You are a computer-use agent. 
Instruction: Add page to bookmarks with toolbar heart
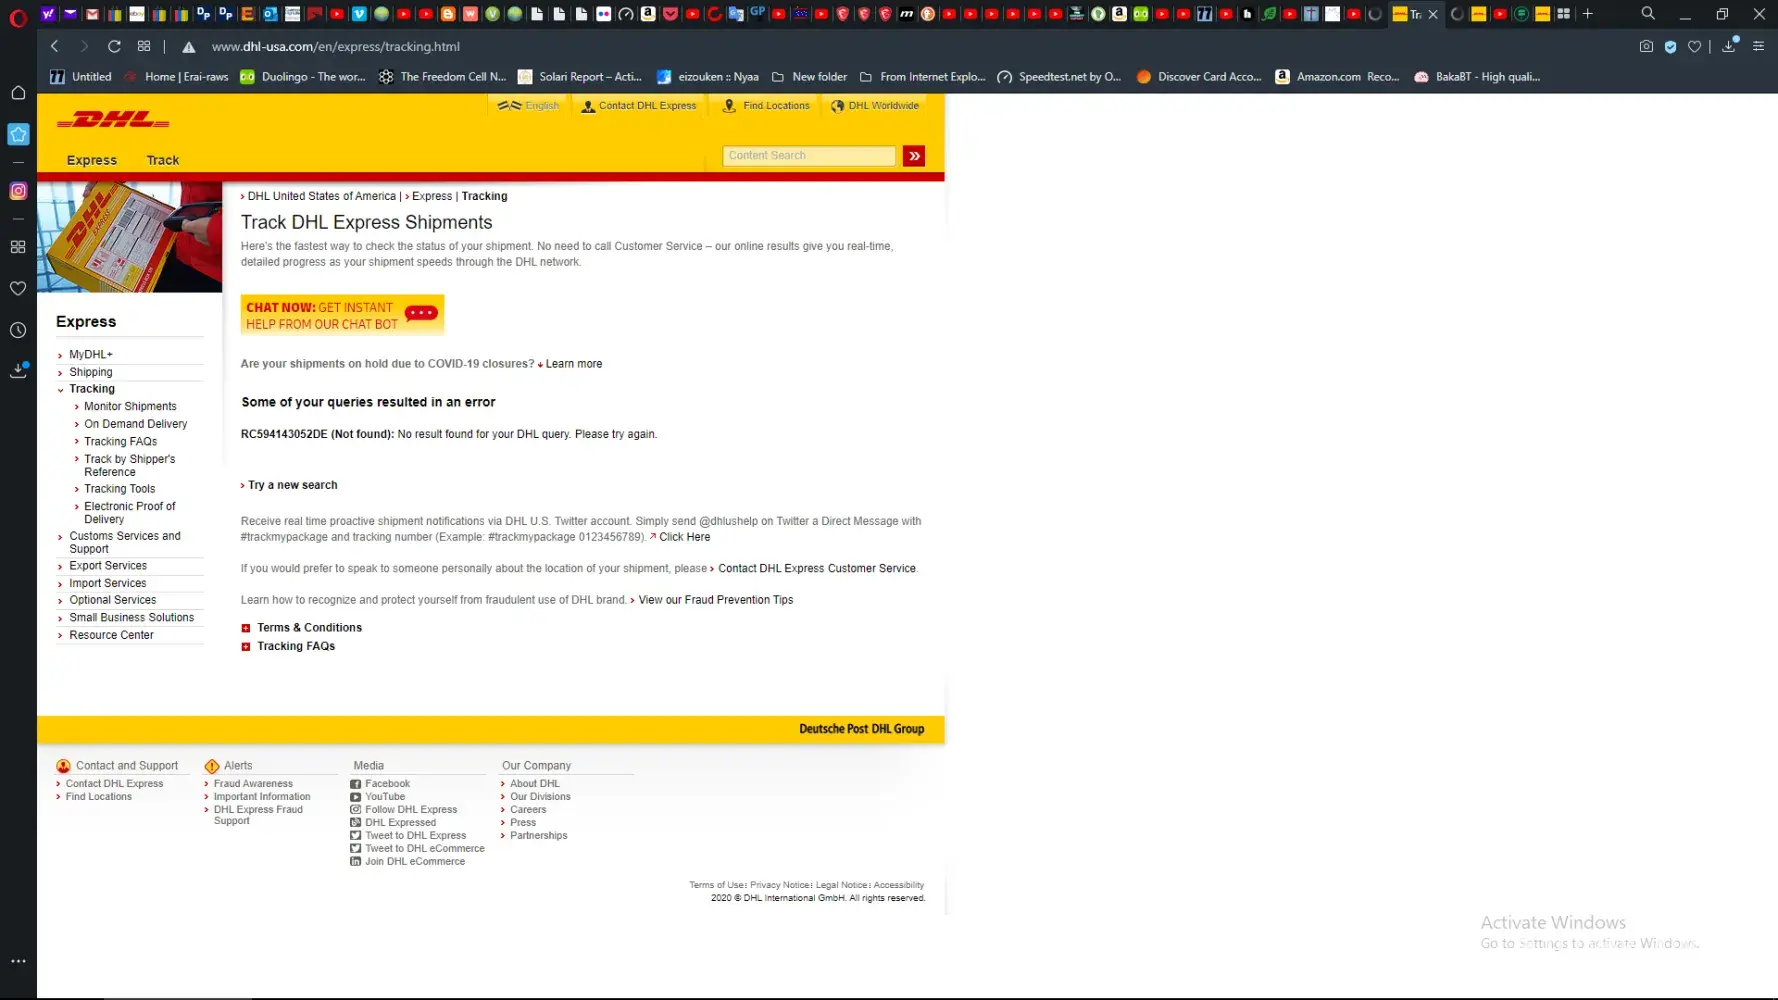1694,46
